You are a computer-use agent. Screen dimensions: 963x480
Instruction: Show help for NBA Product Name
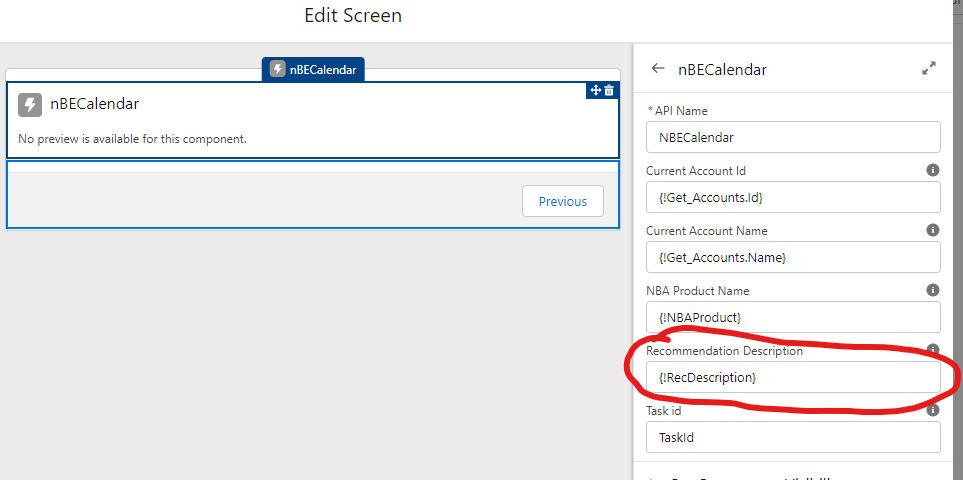[x=932, y=291]
